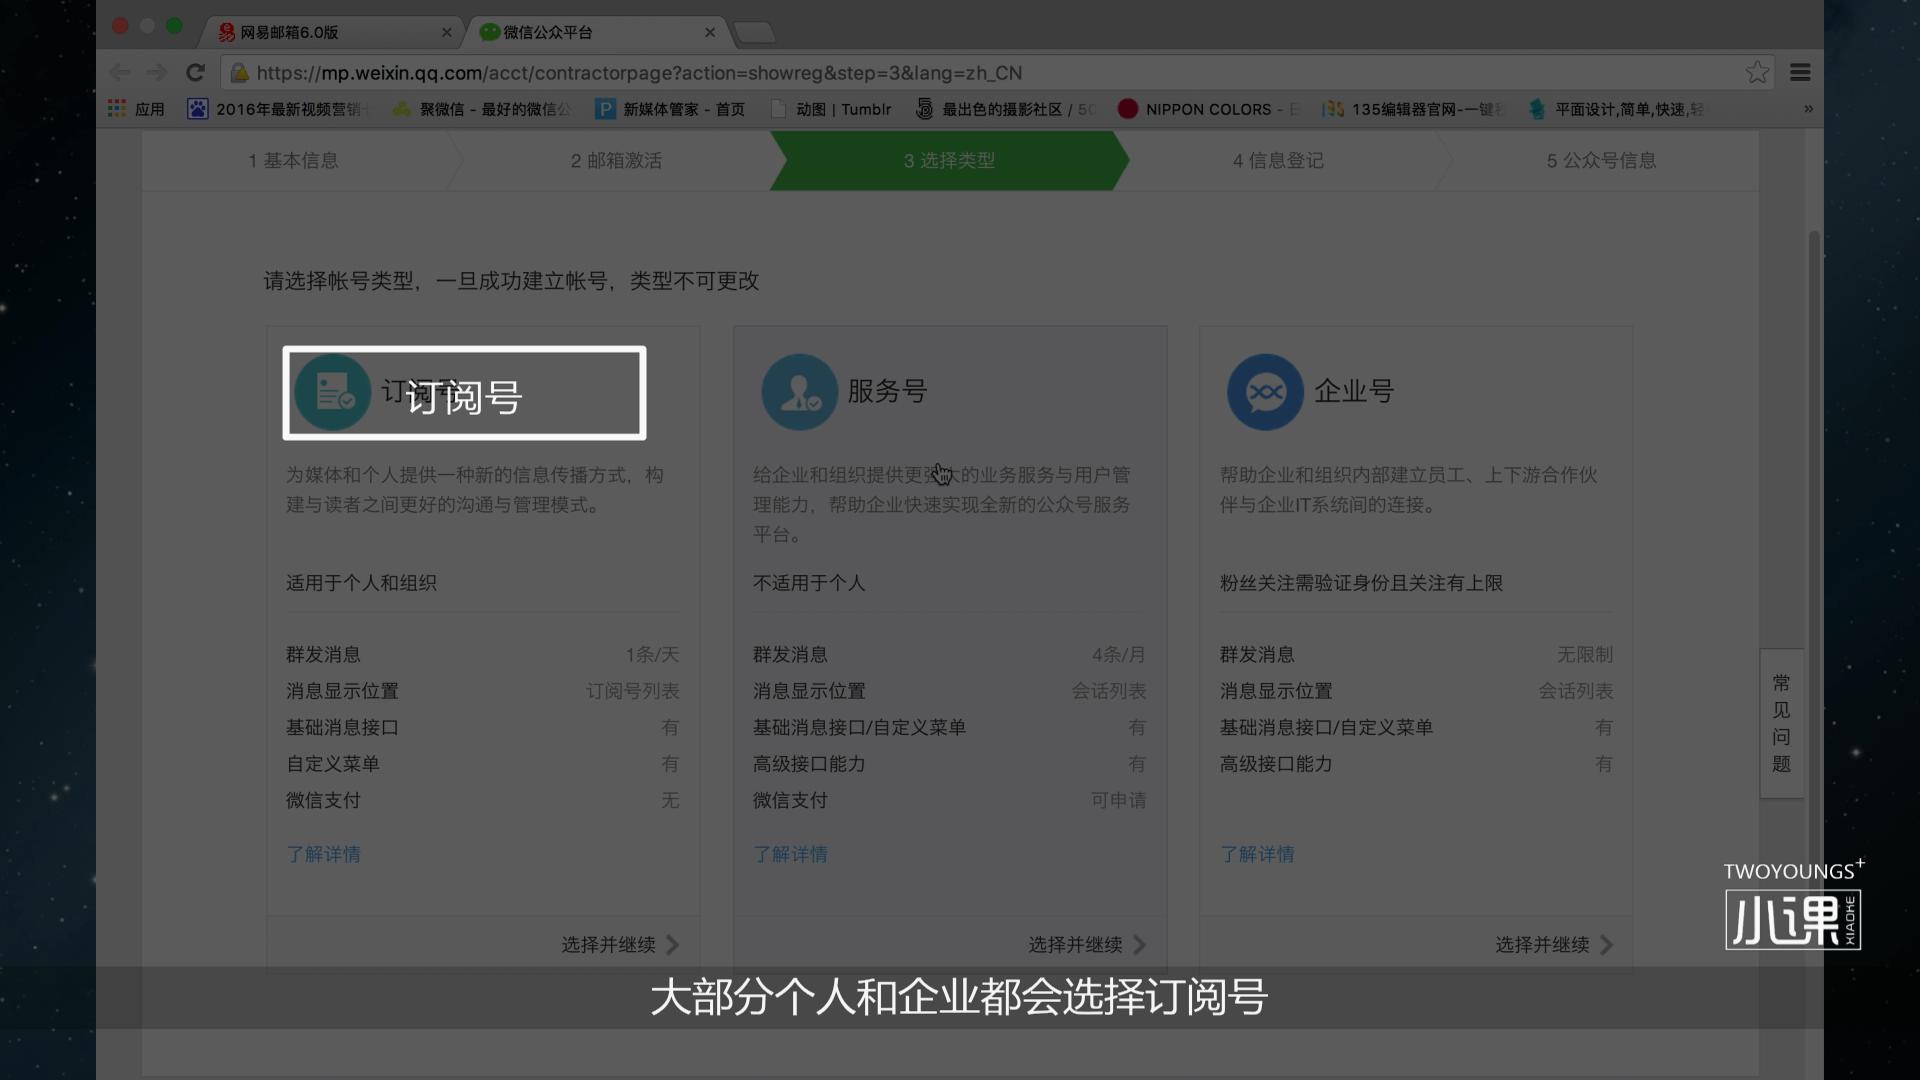Click the back navigation arrow
Screen dimensions: 1920x1080
pyautogui.click(x=120, y=72)
